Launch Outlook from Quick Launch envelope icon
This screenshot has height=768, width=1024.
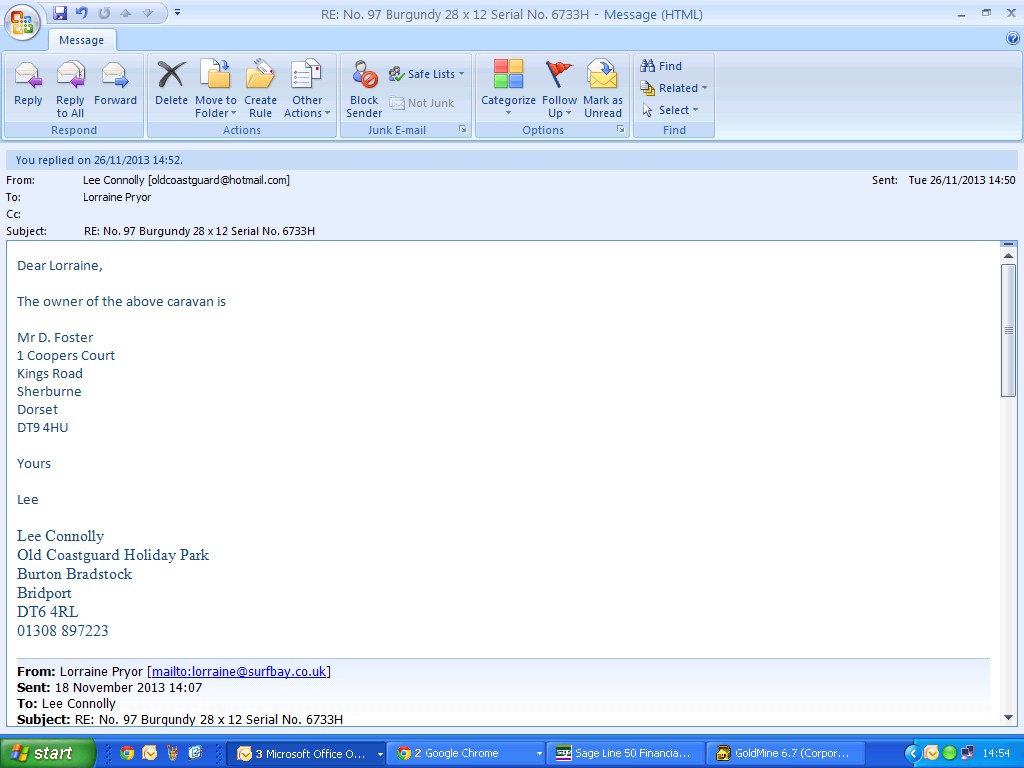click(x=150, y=753)
